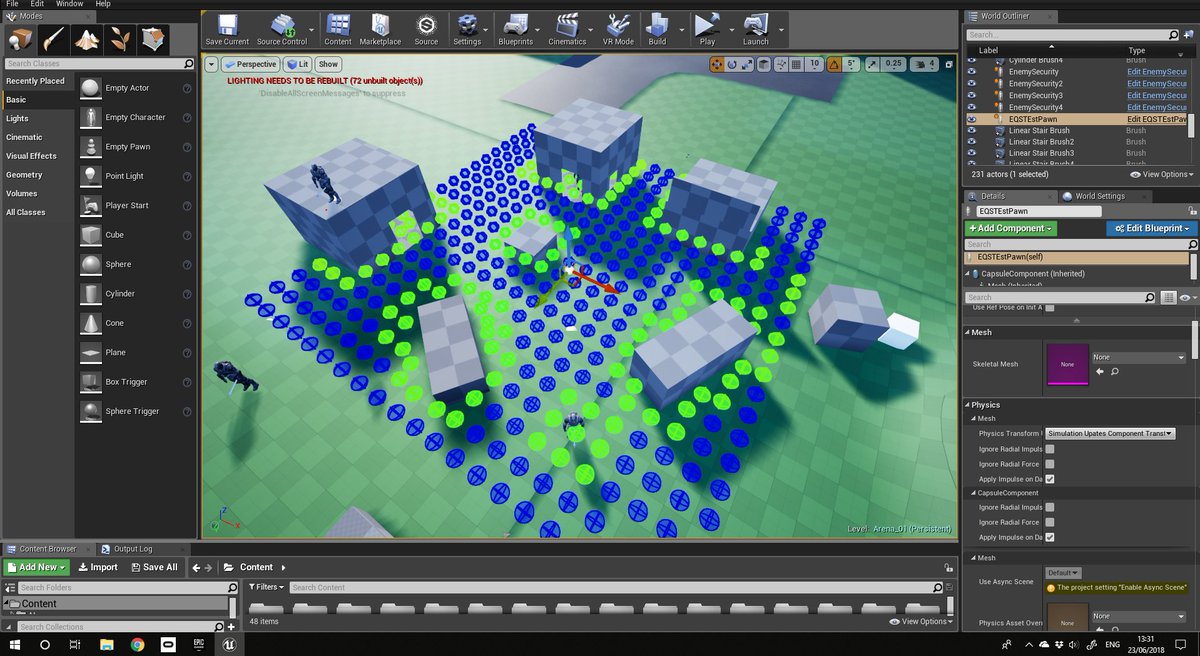Open Content browser toolbar button

click(x=338, y=29)
